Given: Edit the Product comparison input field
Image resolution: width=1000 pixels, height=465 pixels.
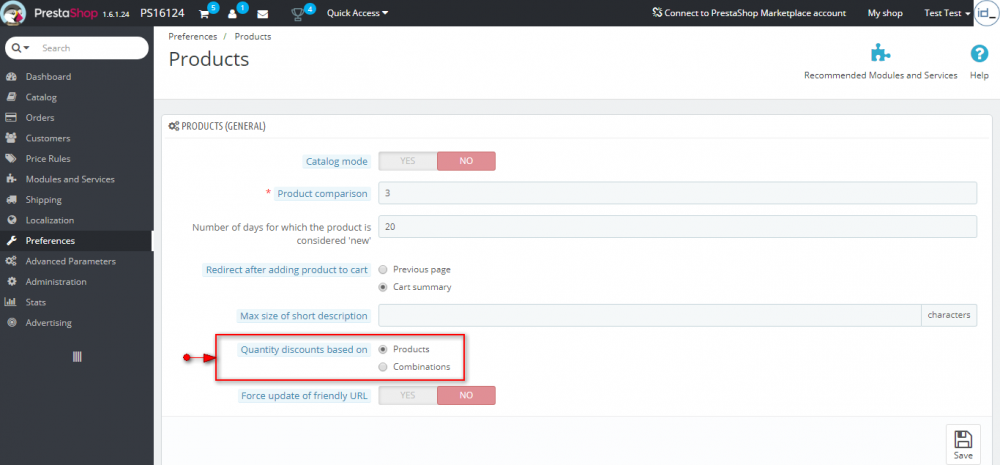Looking at the screenshot, I should click(677, 193).
